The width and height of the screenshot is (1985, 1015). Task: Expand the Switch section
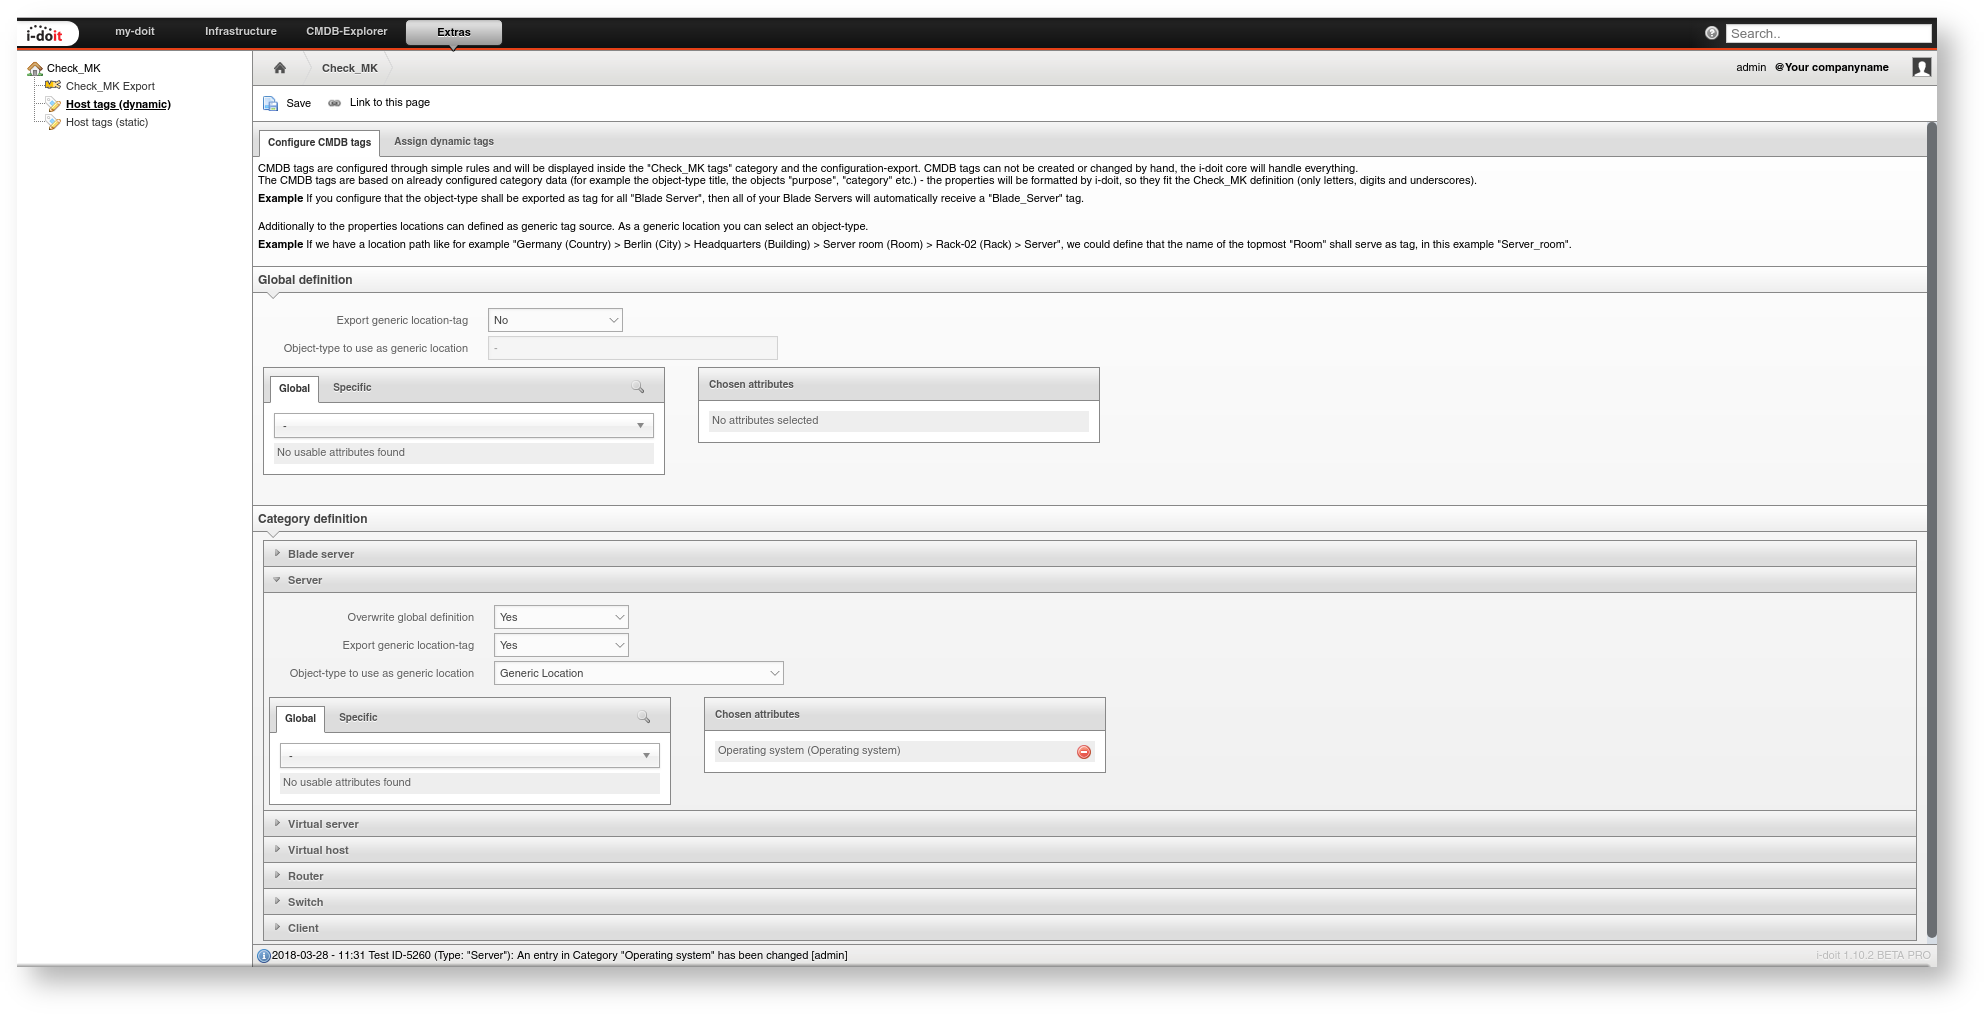click(1090, 902)
